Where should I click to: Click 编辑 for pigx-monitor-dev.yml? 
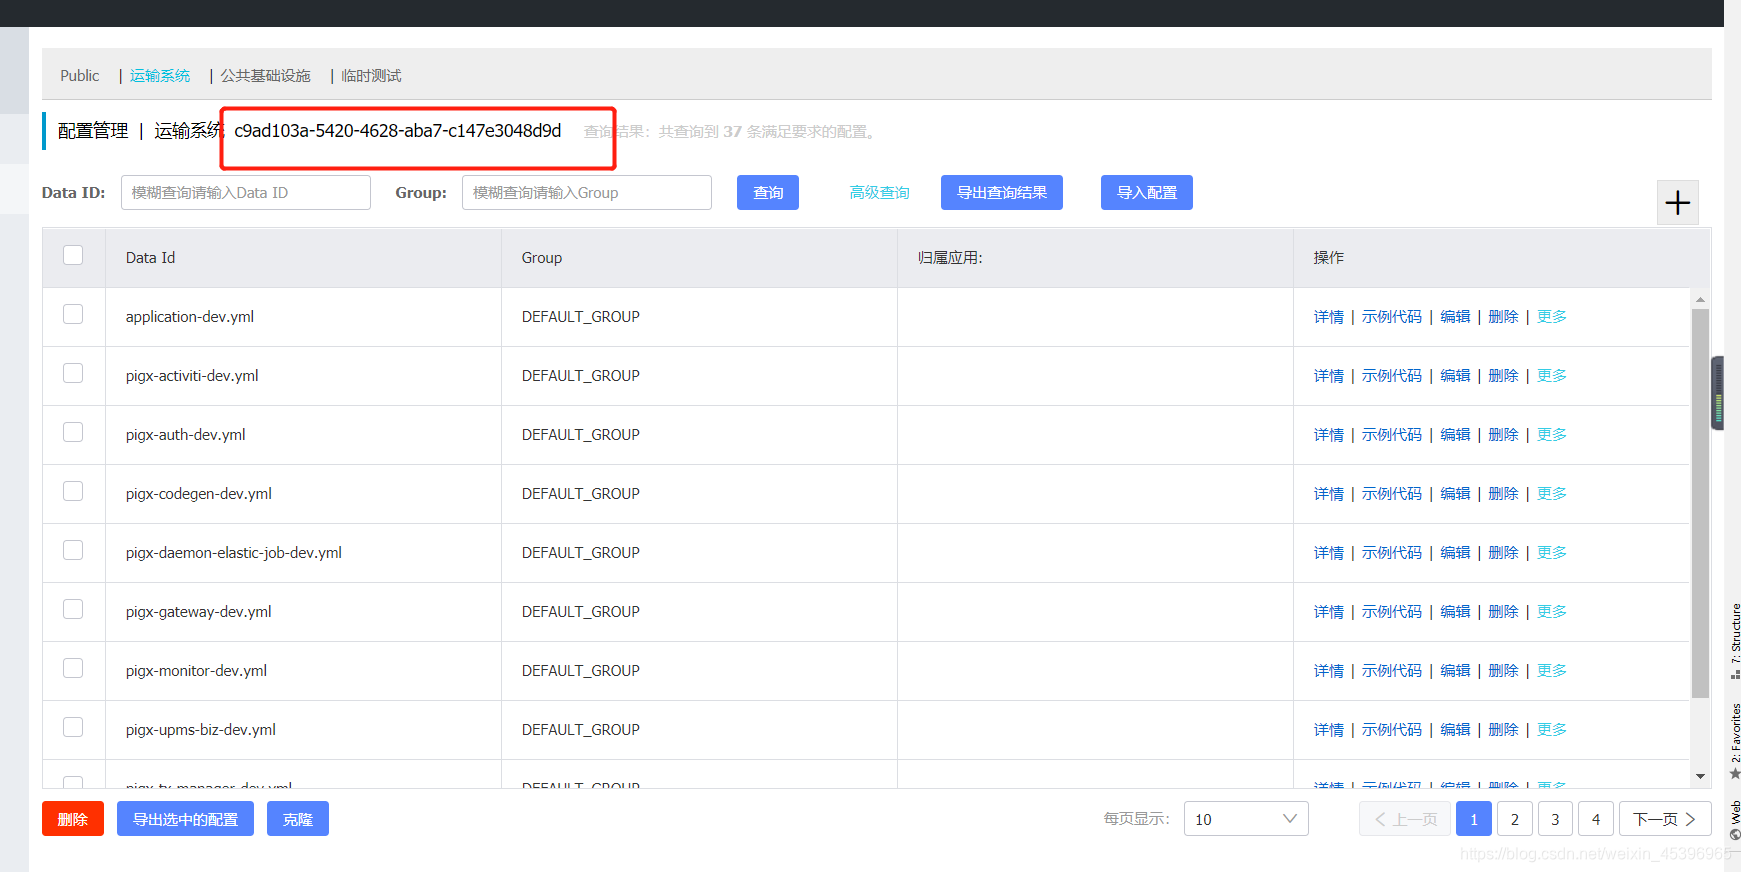pos(1455,671)
